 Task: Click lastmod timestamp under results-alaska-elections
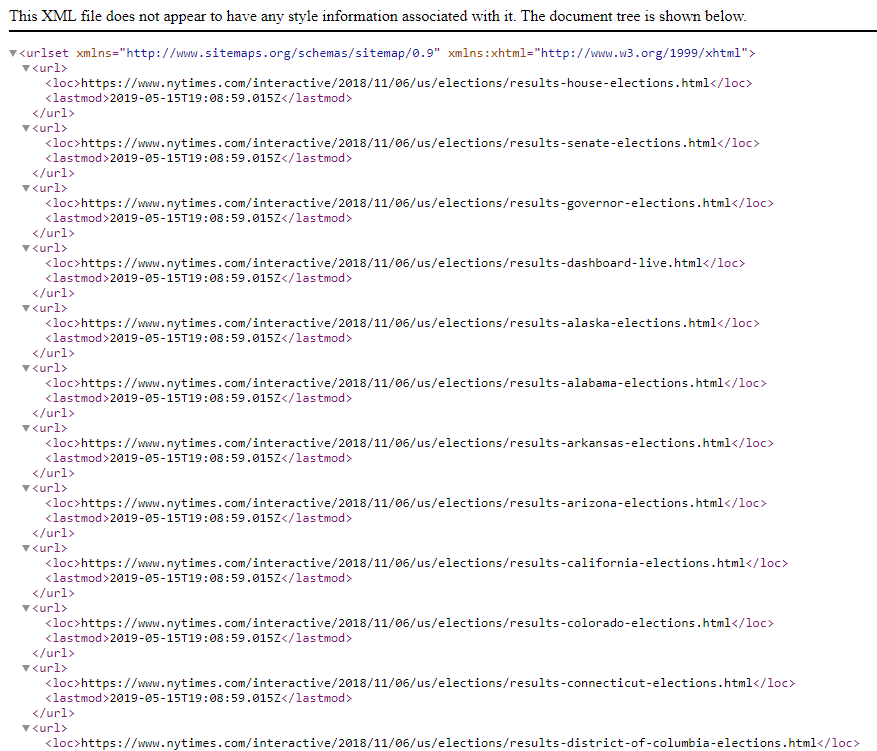pyautogui.click(x=195, y=338)
